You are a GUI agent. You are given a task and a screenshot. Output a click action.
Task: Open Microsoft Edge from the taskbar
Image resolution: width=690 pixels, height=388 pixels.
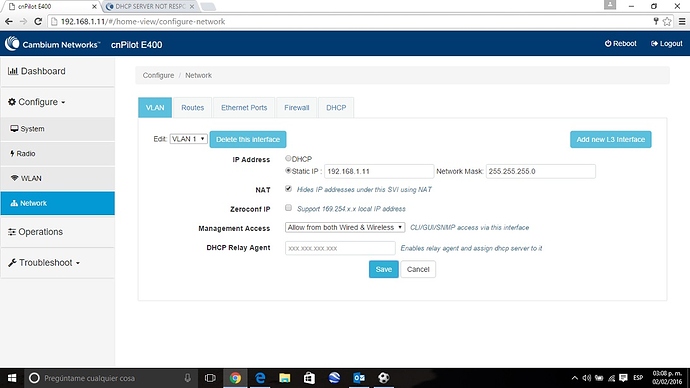260,378
